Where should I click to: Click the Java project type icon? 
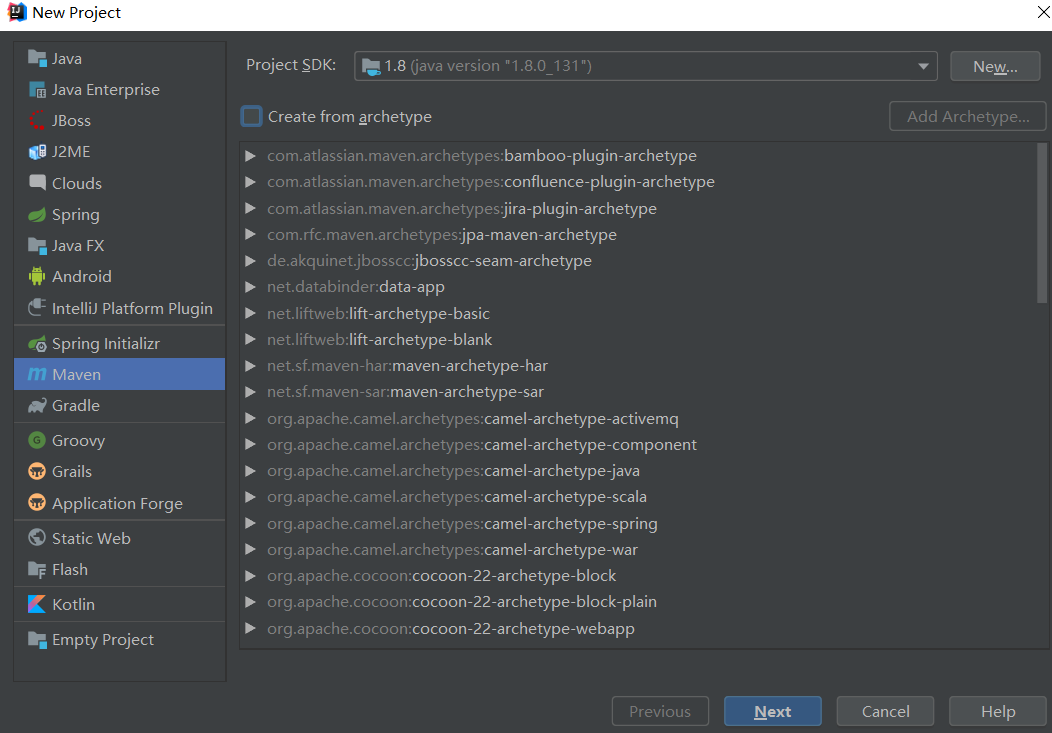[x=37, y=58]
